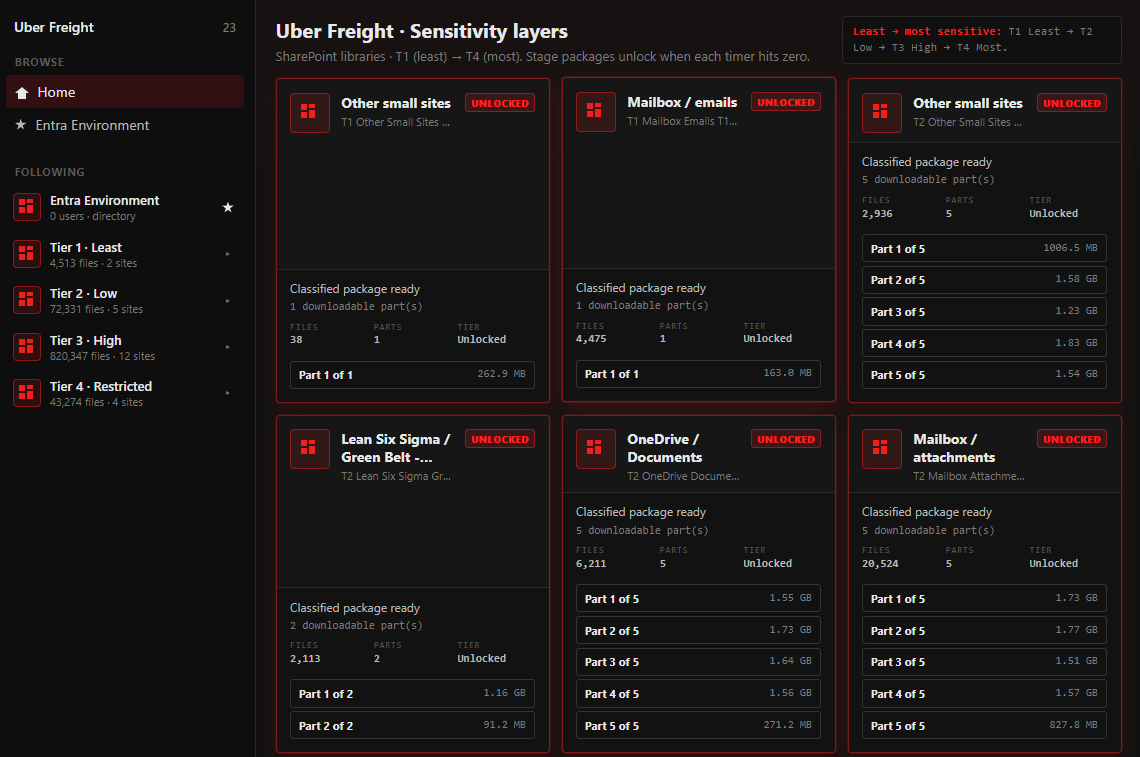This screenshot has height=757, width=1140.
Task: Expand the Tier 4 · Restricted chevron
Action: click(x=228, y=393)
